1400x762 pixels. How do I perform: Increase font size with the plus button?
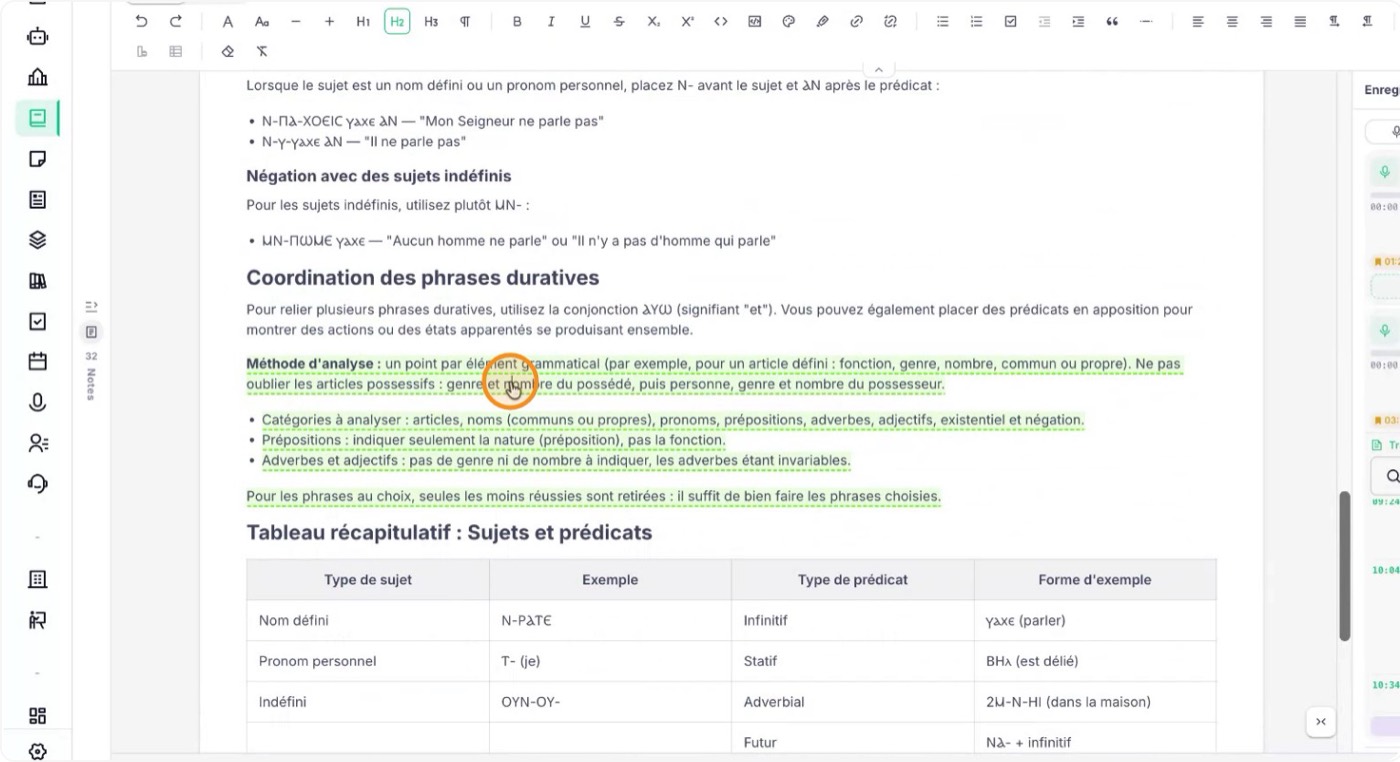[329, 22]
